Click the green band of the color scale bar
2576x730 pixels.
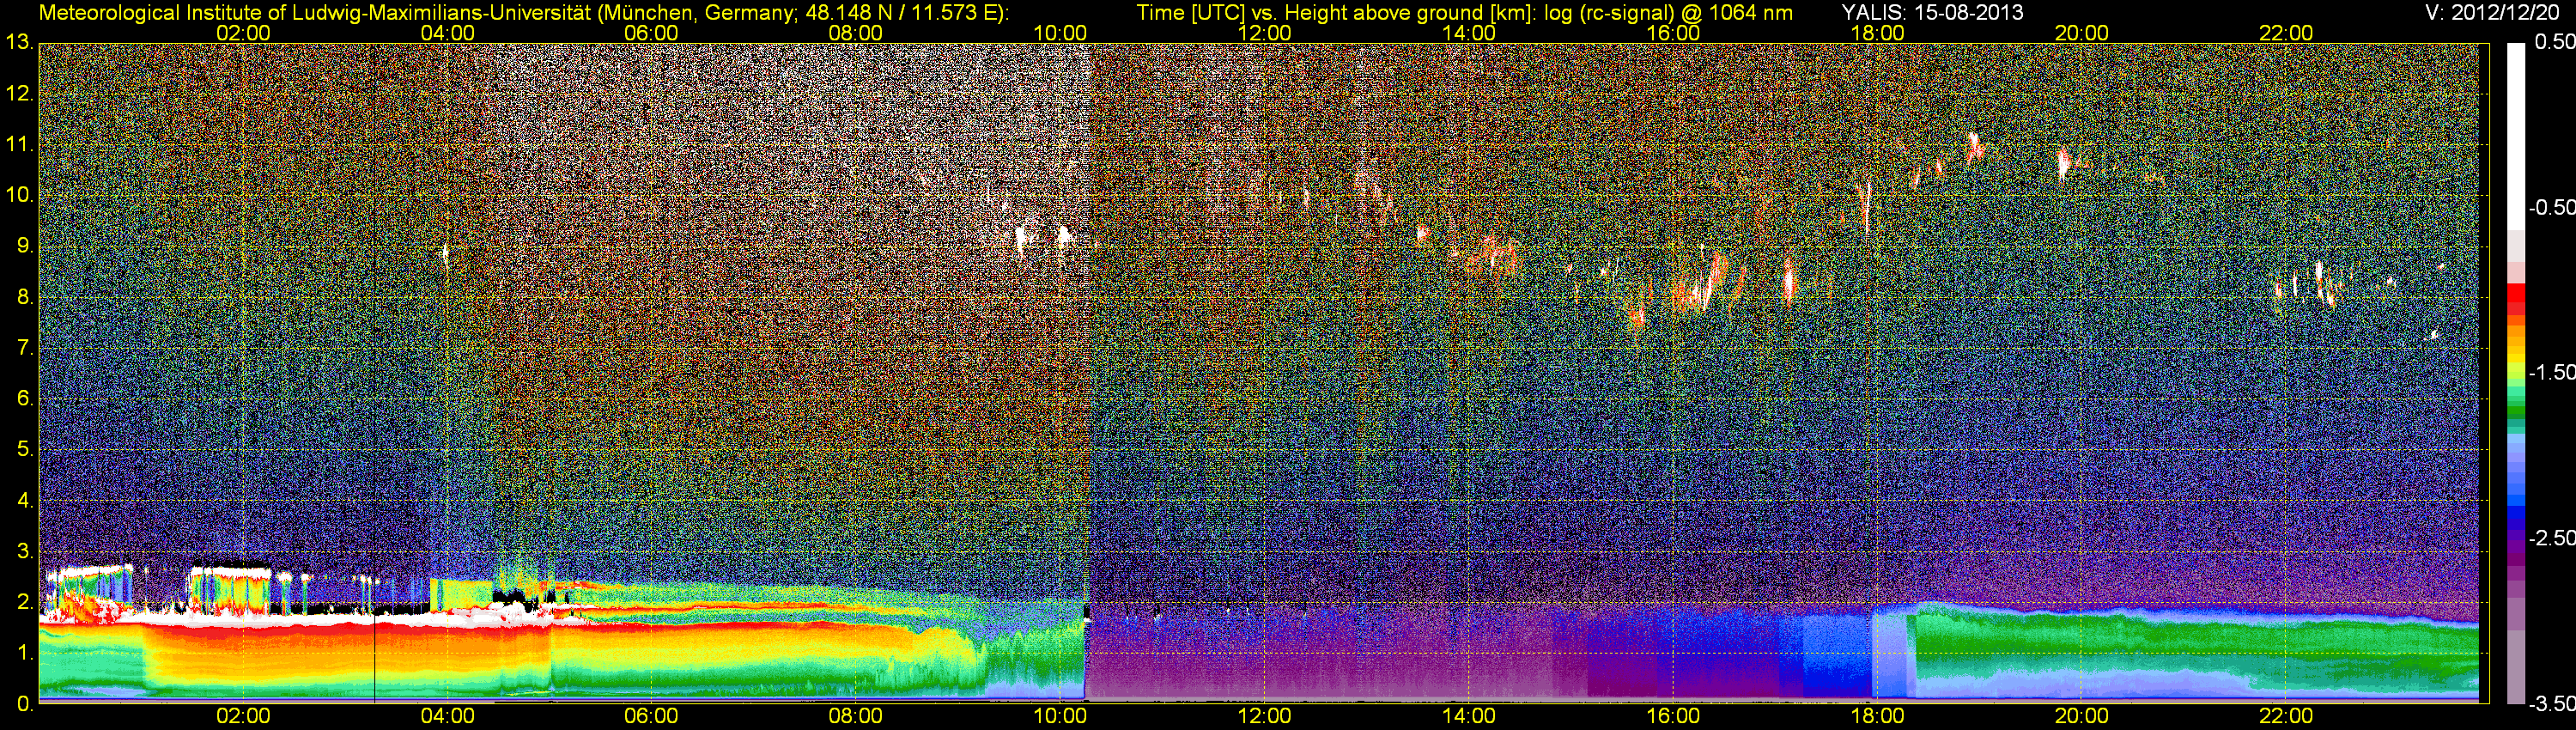2515,410
